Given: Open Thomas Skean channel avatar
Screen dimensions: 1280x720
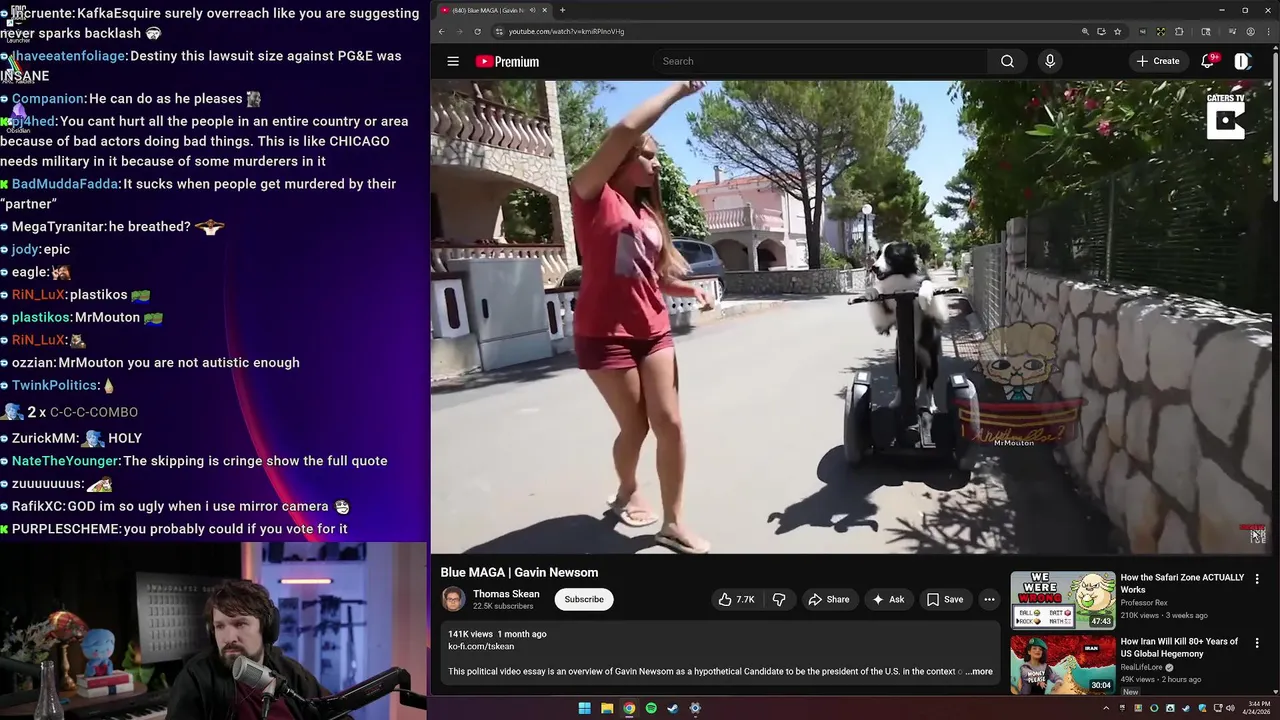Looking at the screenshot, I should click(x=453, y=599).
